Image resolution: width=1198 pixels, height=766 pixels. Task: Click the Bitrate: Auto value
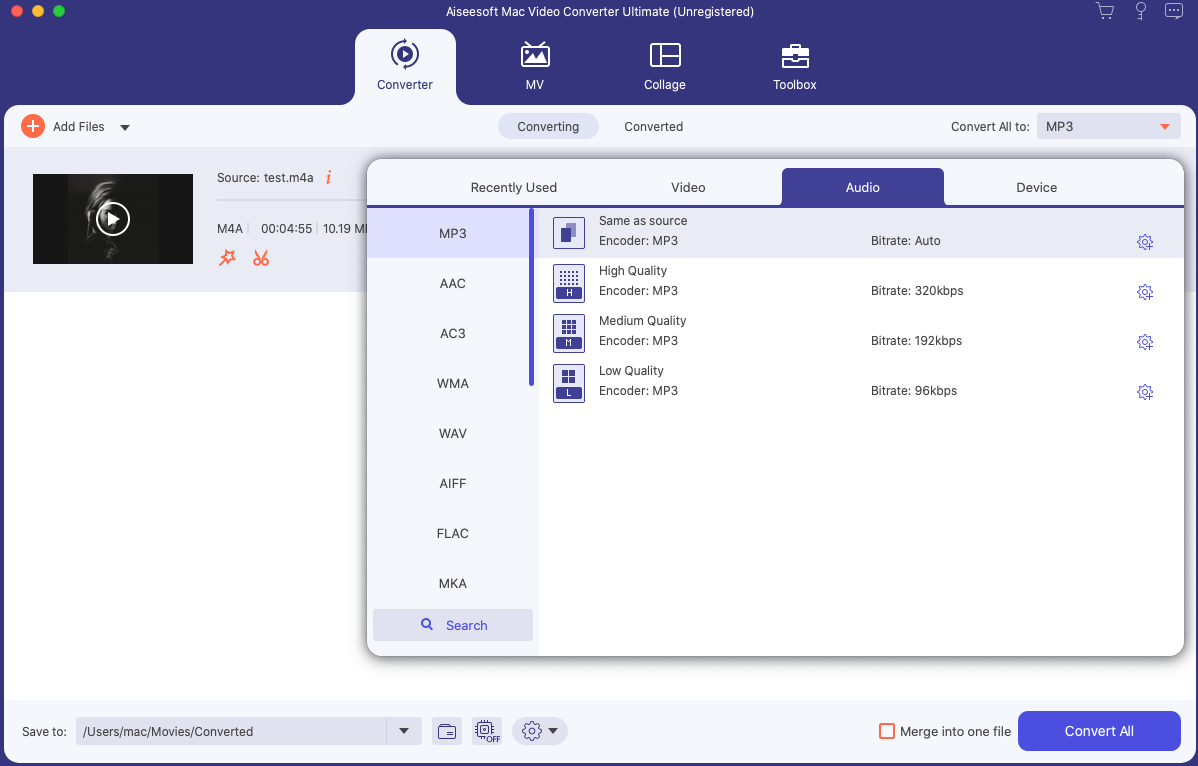pyautogui.click(x=905, y=241)
